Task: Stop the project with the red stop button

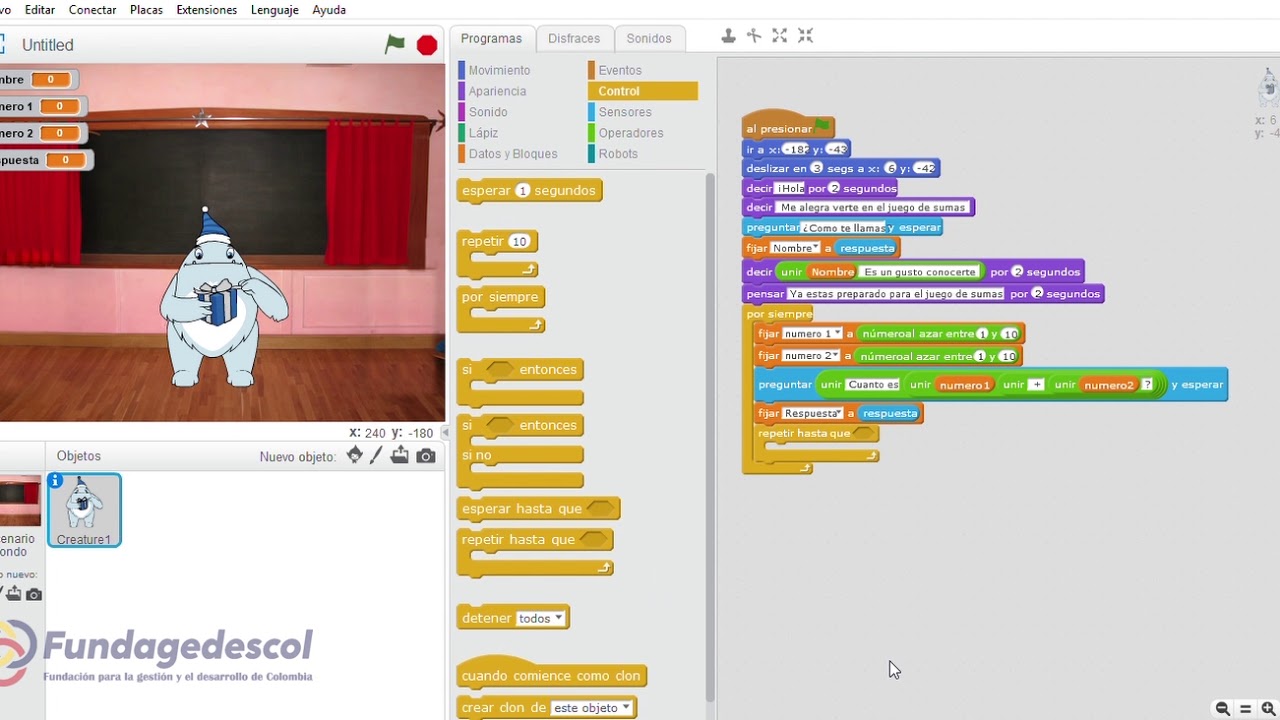Action: click(x=427, y=45)
